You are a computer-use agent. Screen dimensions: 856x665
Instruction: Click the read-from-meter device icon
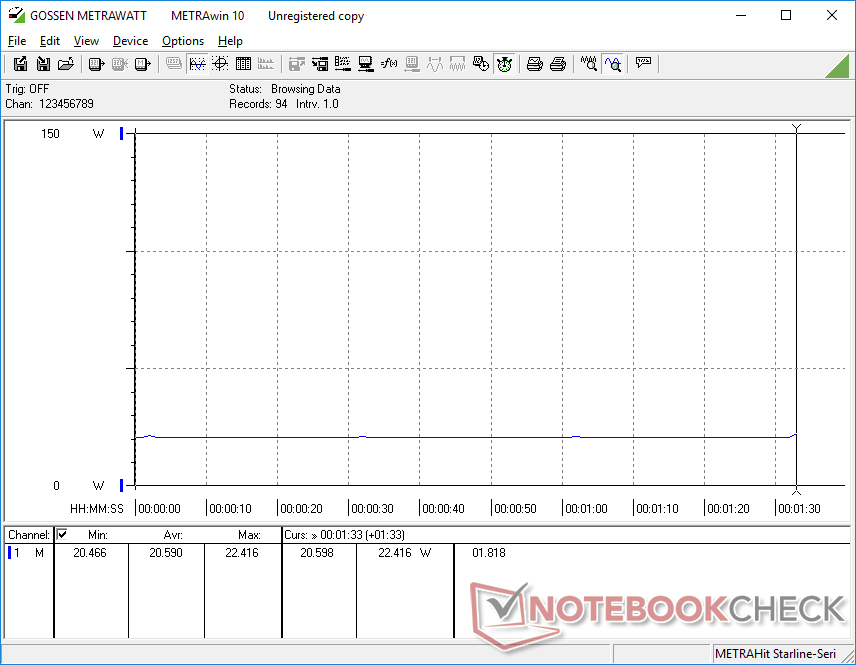click(97, 64)
